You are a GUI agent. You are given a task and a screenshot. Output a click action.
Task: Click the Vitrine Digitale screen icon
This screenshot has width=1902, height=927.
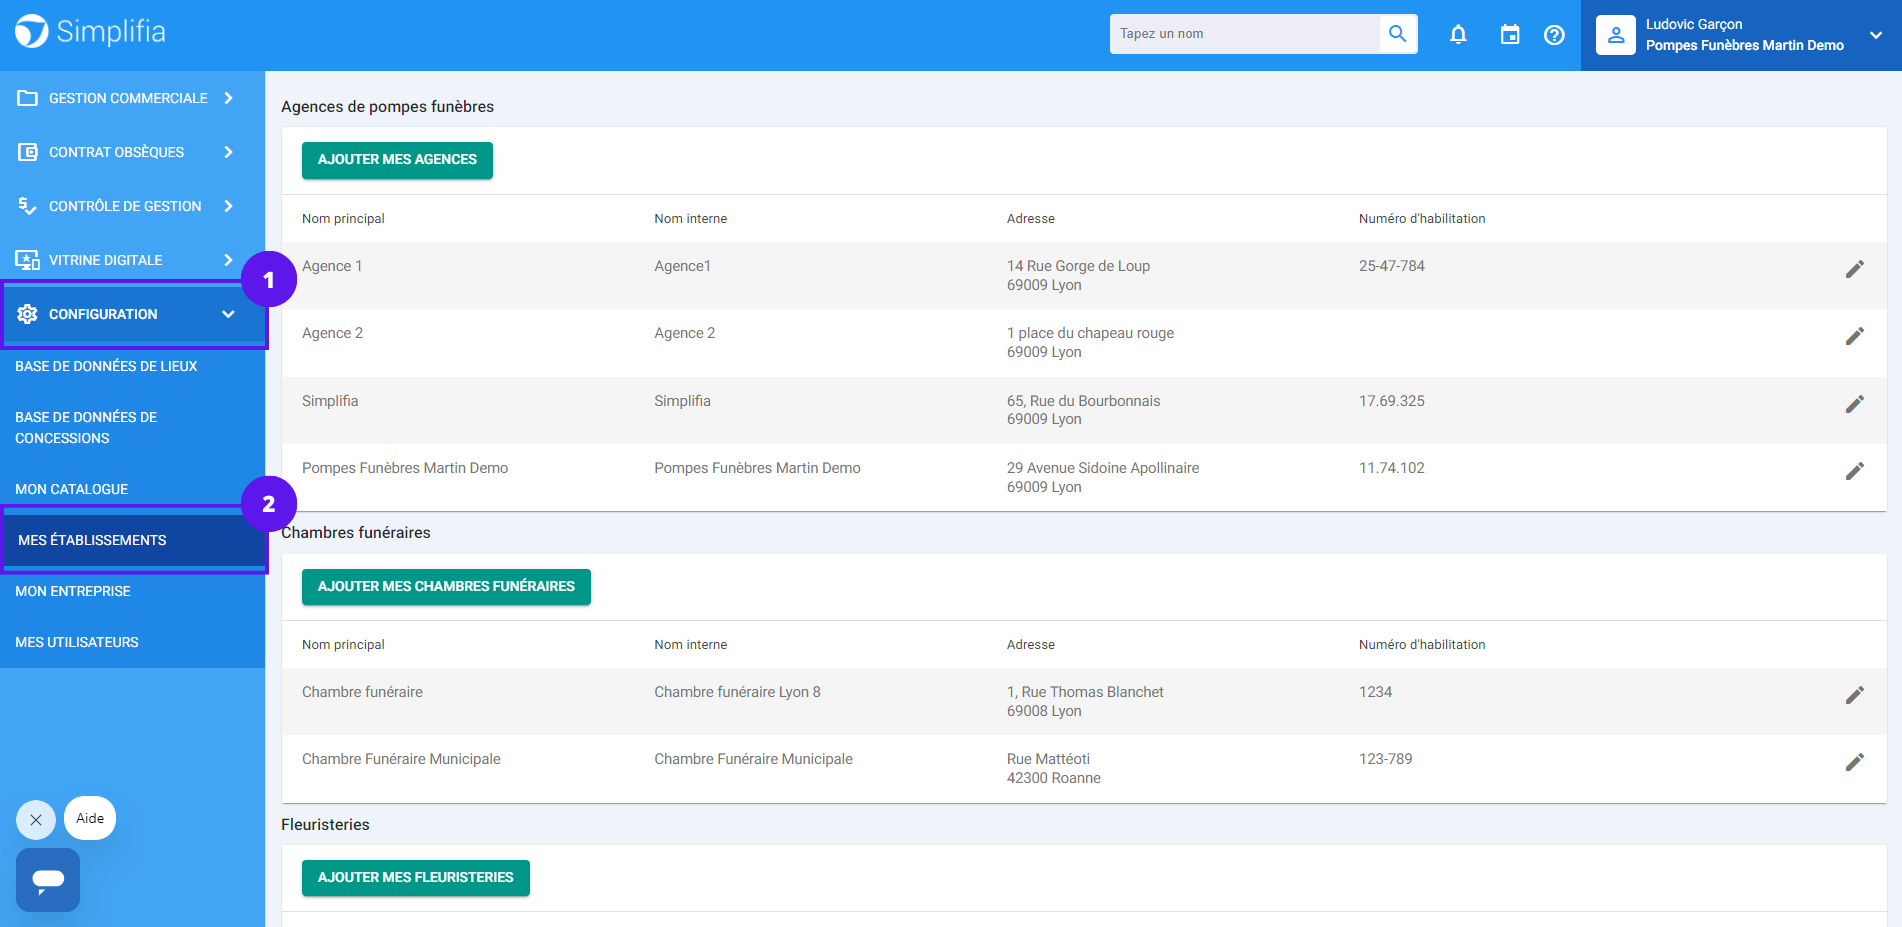(28, 260)
